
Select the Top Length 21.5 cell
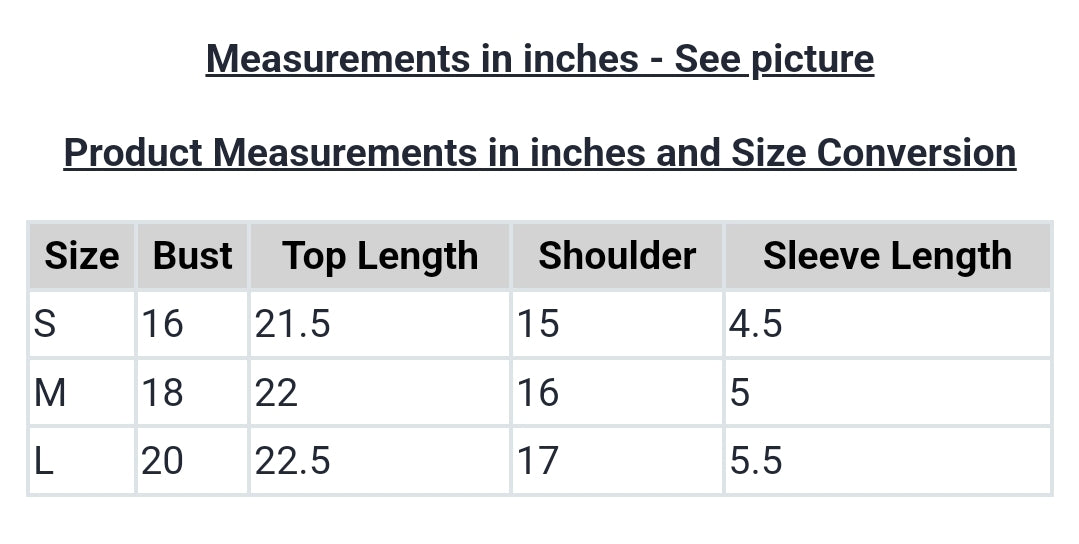(292, 324)
